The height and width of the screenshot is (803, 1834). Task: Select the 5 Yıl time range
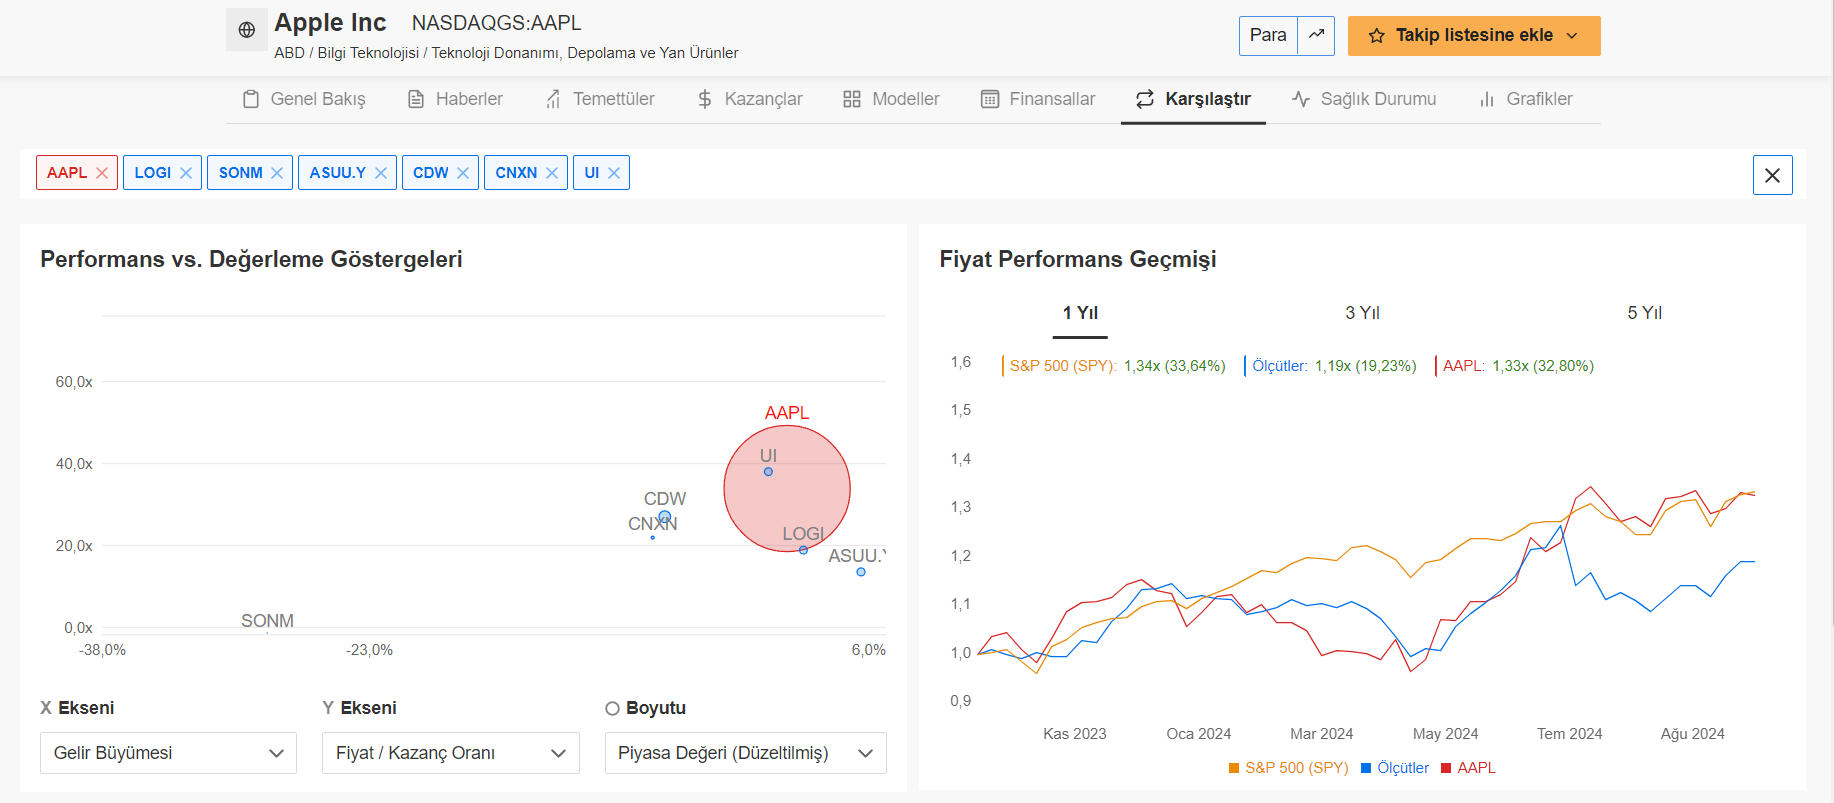point(1644,313)
